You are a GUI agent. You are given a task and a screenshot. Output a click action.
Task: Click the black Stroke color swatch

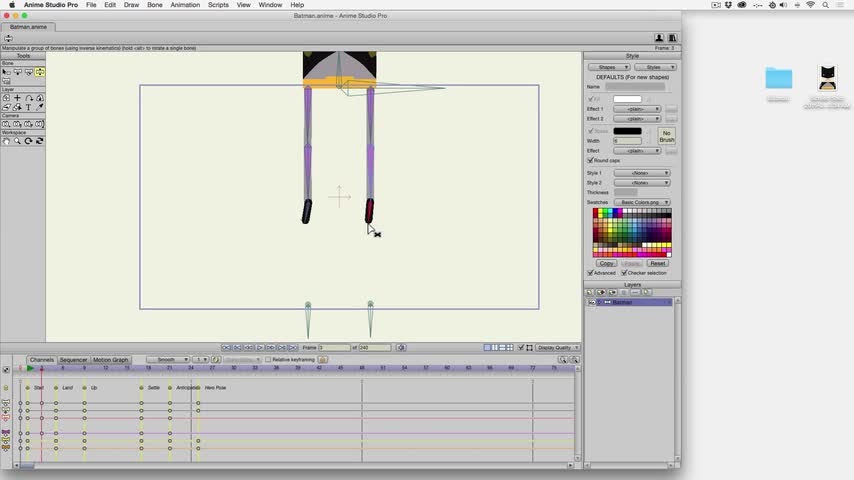pos(627,131)
